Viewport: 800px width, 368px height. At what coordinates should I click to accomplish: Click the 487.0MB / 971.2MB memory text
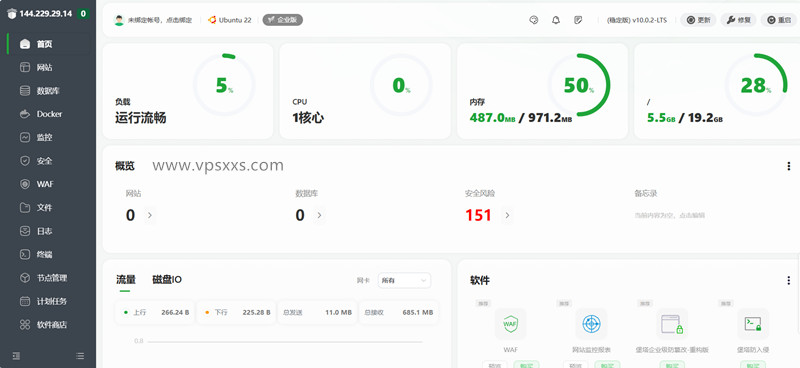point(521,118)
